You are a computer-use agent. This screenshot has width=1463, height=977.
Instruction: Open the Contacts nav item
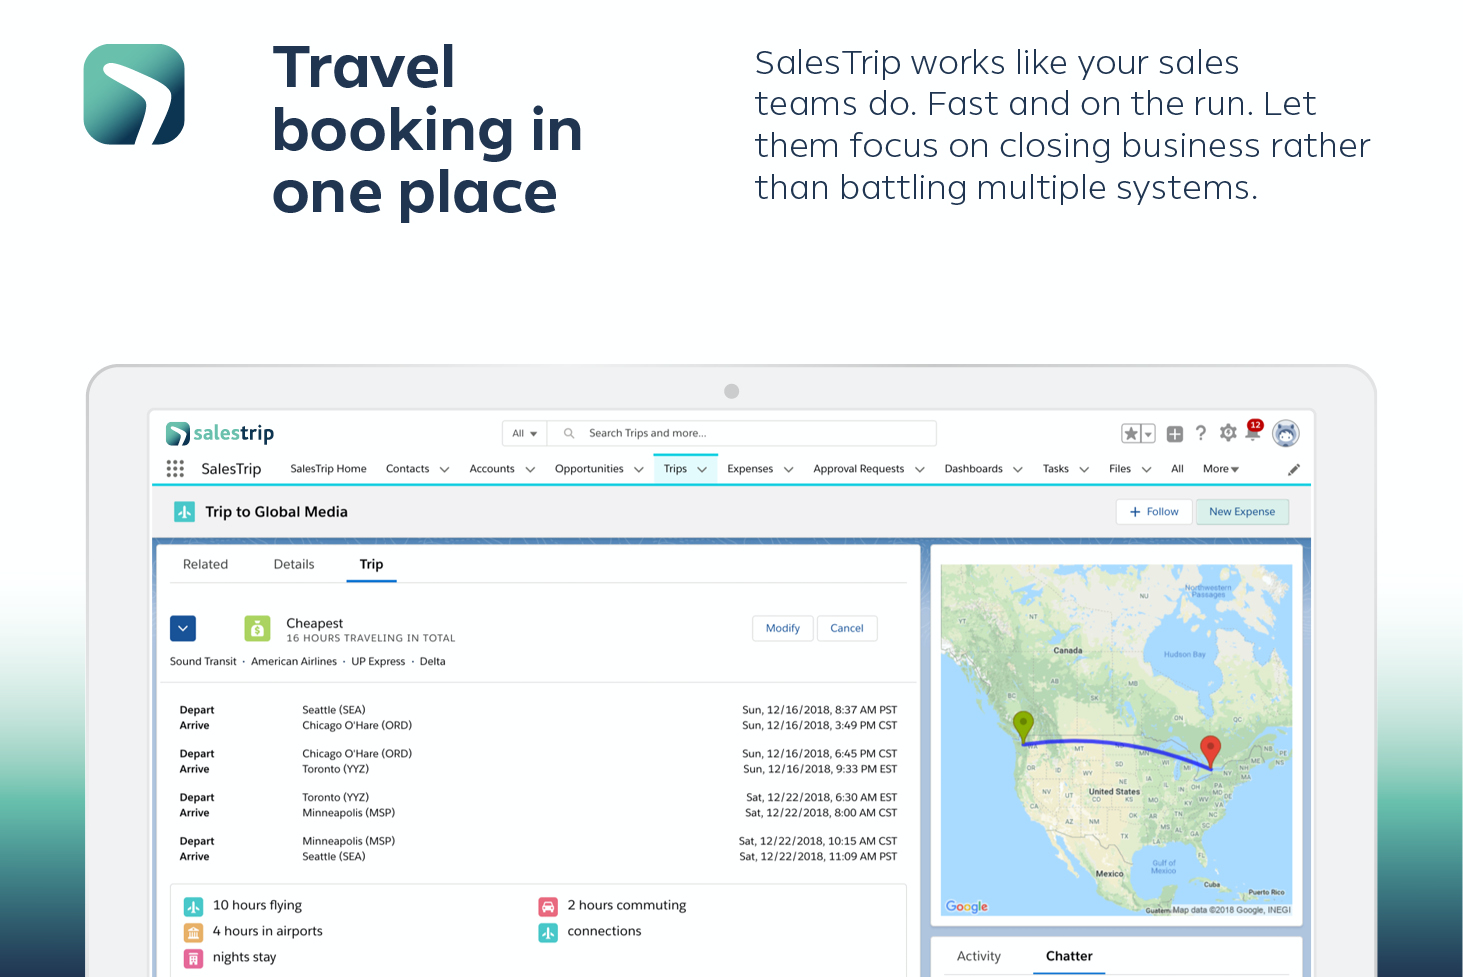tap(408, 469)
